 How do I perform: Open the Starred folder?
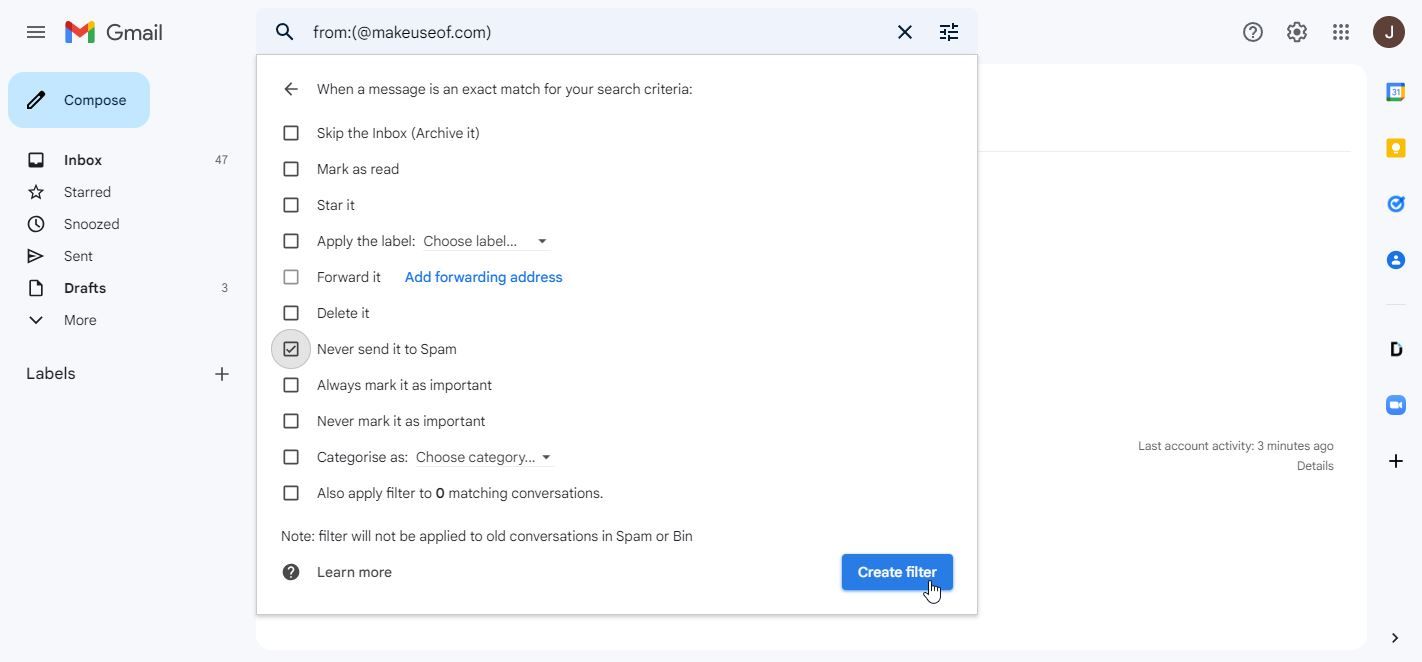click(87, 192)
